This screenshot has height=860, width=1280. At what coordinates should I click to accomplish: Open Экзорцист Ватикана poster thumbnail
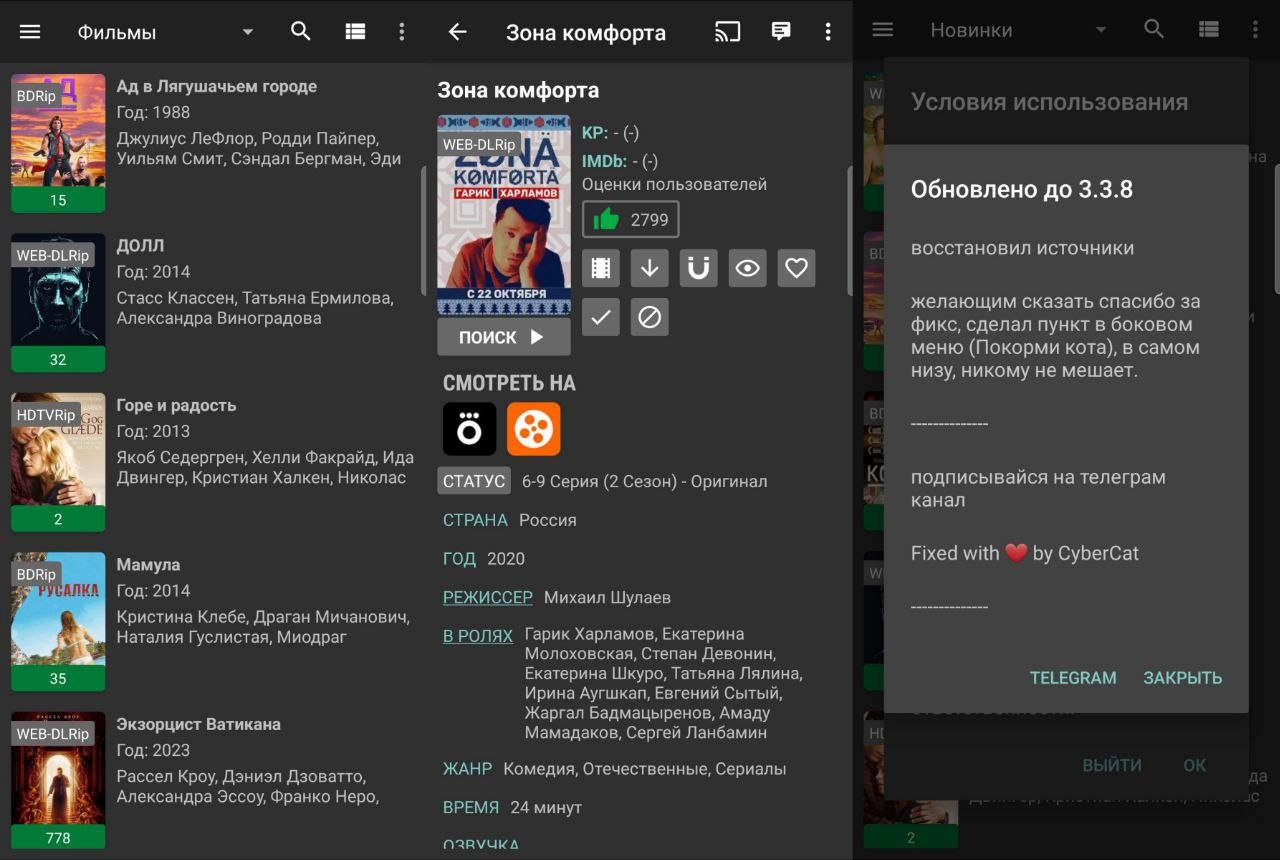pos(58,779)
